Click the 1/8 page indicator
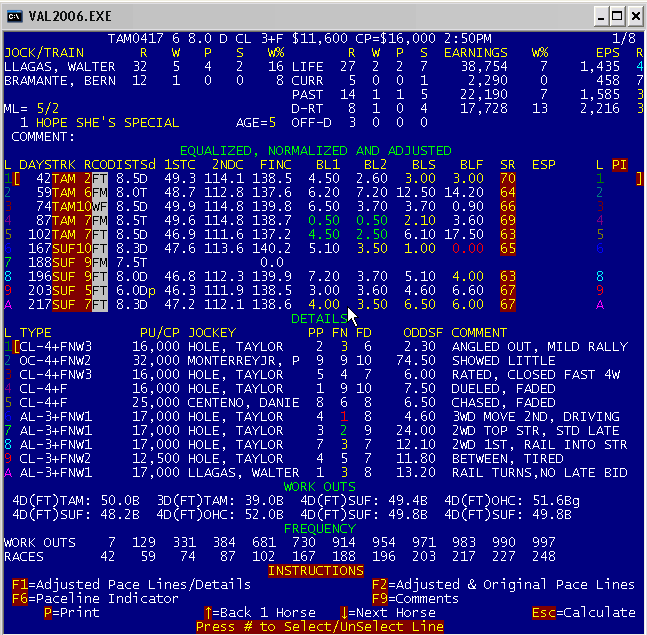Screen dimensions: 647x635 [623, 38]
